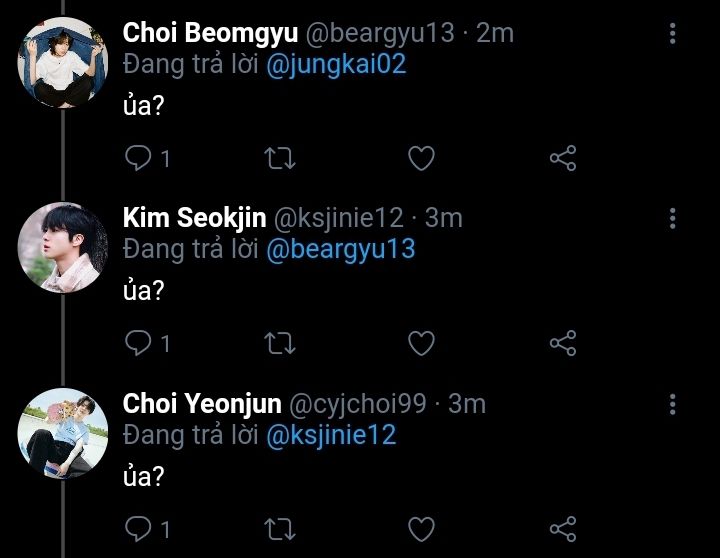
Task: Open the @ksjinie12 mention link
Action: (331, 434)
